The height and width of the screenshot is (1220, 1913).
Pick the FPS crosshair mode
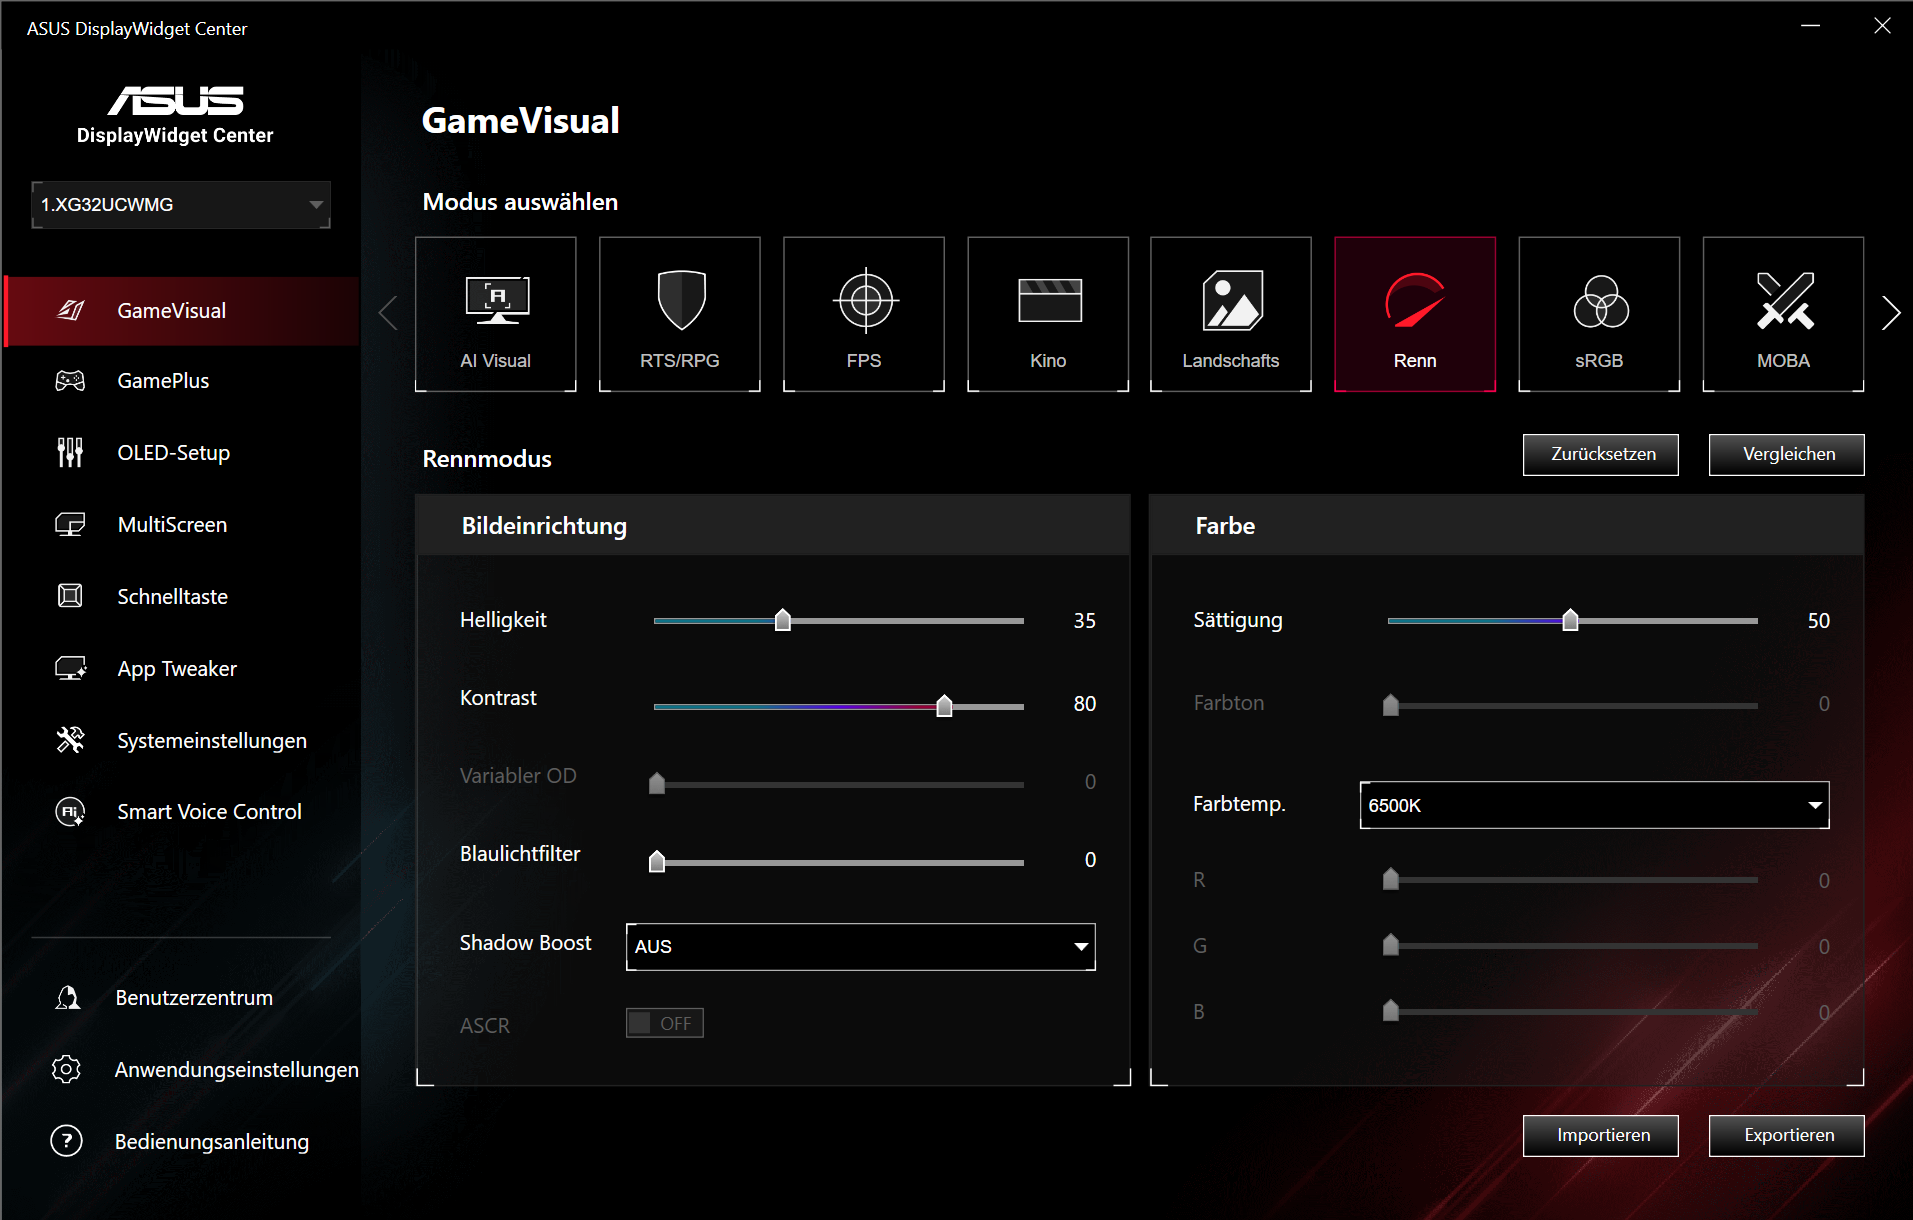click(864, 314)
